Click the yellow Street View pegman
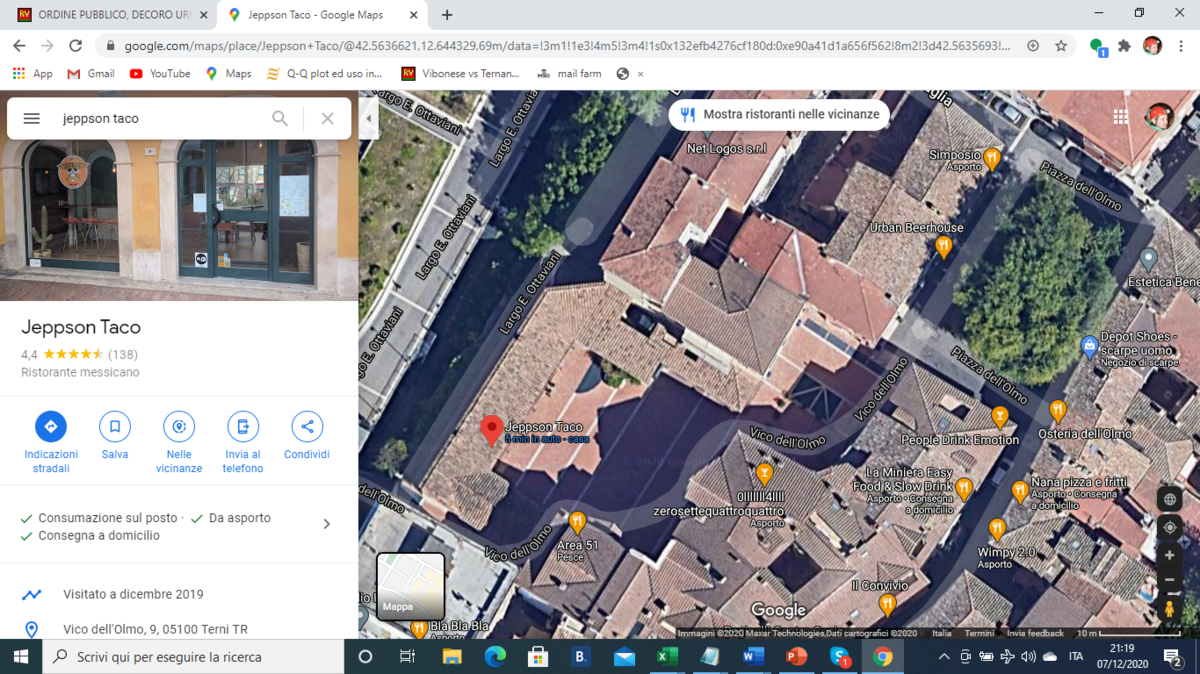1200x674 pixels. (x=1169, y=608)
